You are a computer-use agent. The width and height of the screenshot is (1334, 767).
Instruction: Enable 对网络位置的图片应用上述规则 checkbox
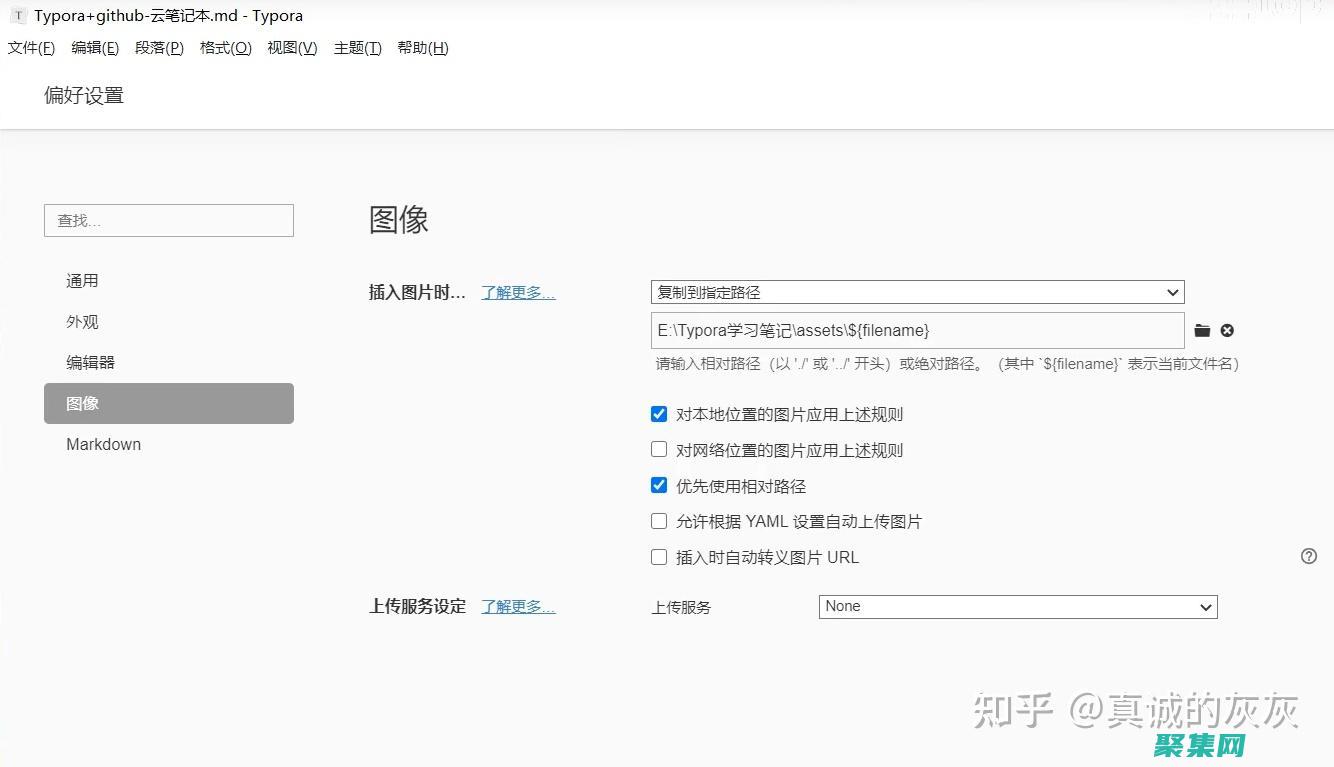pos(659,450)
